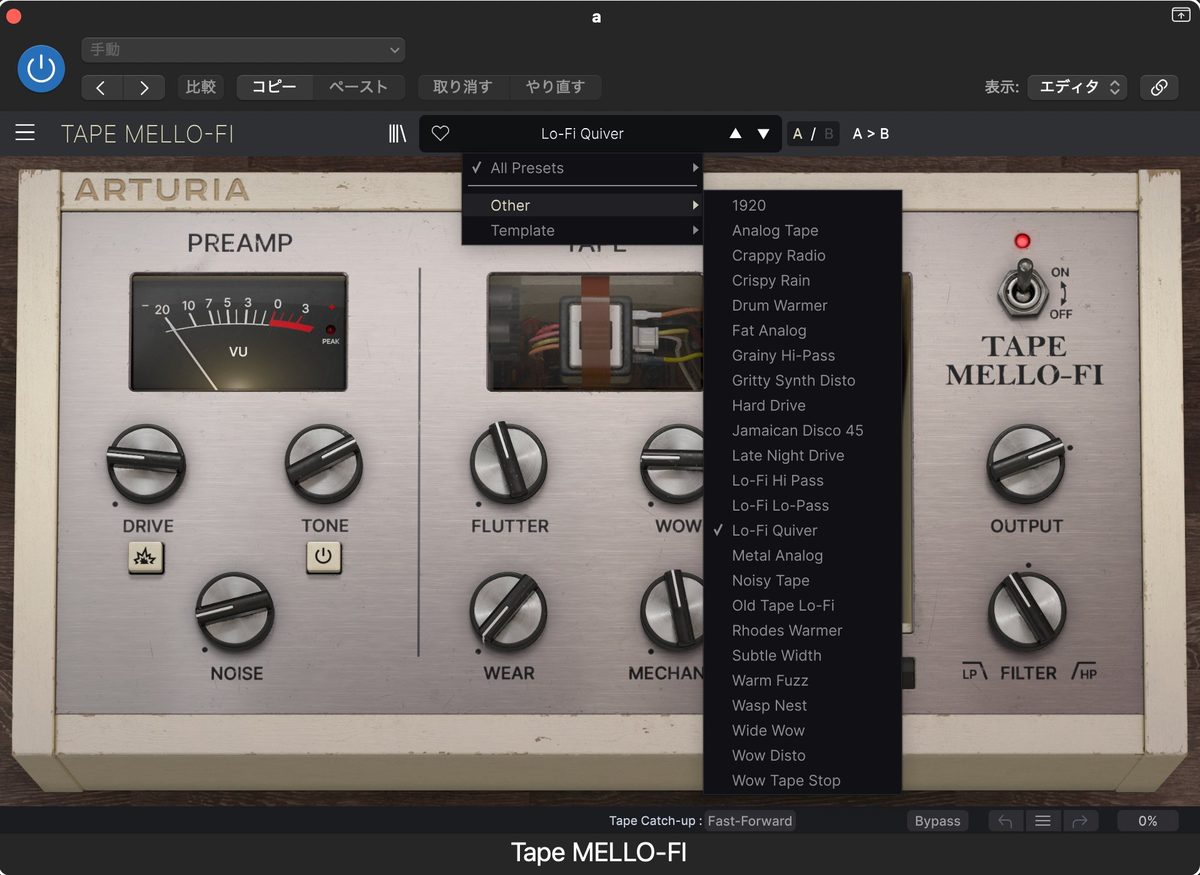Load next preset with down arrow
The width and height of the screenshot is (1200, 875).
764,133
